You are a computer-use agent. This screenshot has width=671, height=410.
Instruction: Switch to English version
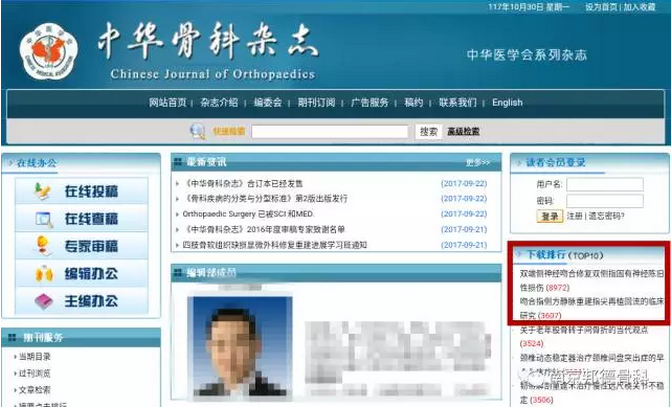(507, 103)
